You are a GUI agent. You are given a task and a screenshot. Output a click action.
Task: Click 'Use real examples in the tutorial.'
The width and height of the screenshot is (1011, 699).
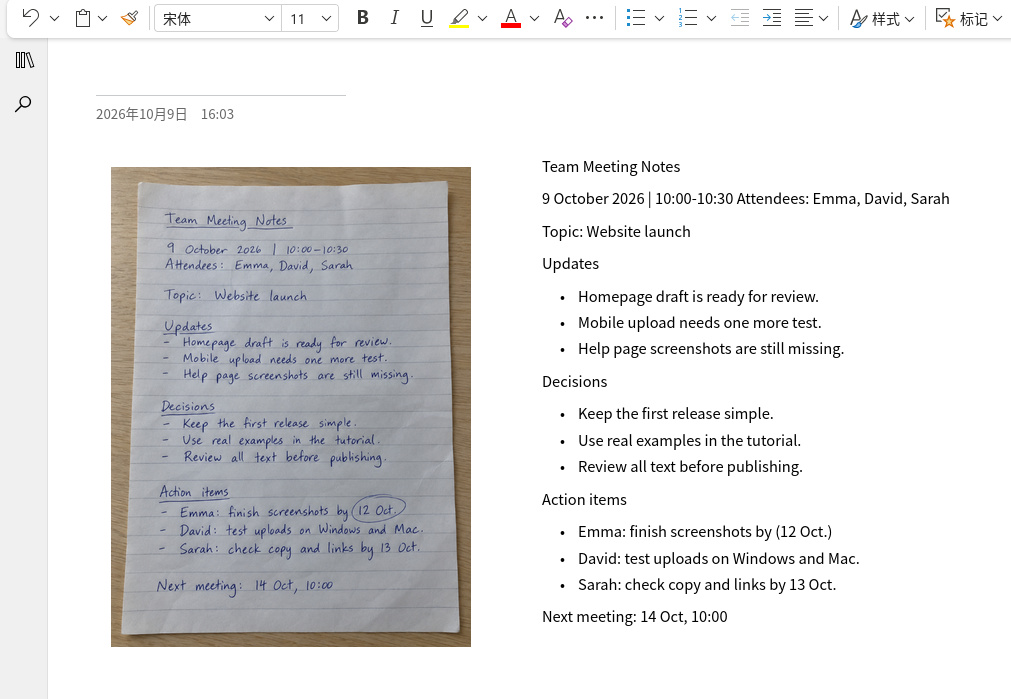coord(689,440)
